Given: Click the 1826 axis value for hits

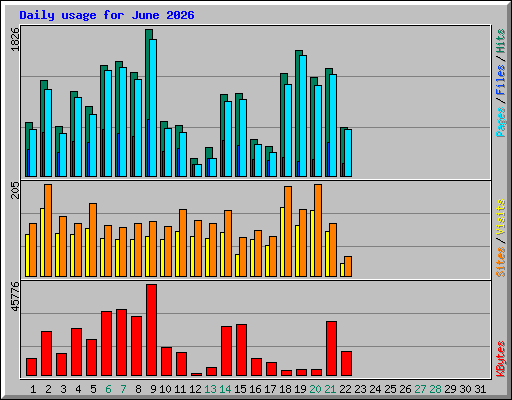Looking at the screenshot, I should coord(15,39).
